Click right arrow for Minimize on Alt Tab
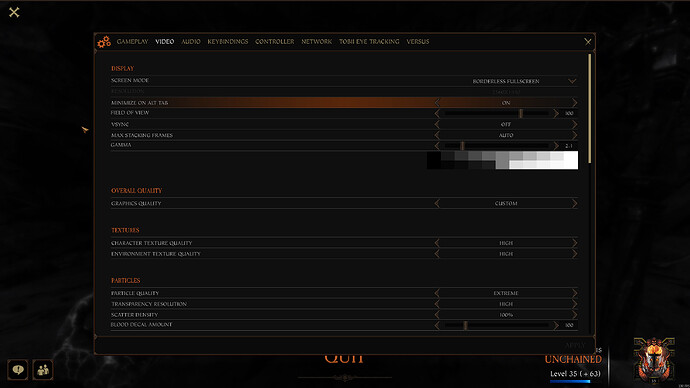690x388 pixels. coord(574,102)
